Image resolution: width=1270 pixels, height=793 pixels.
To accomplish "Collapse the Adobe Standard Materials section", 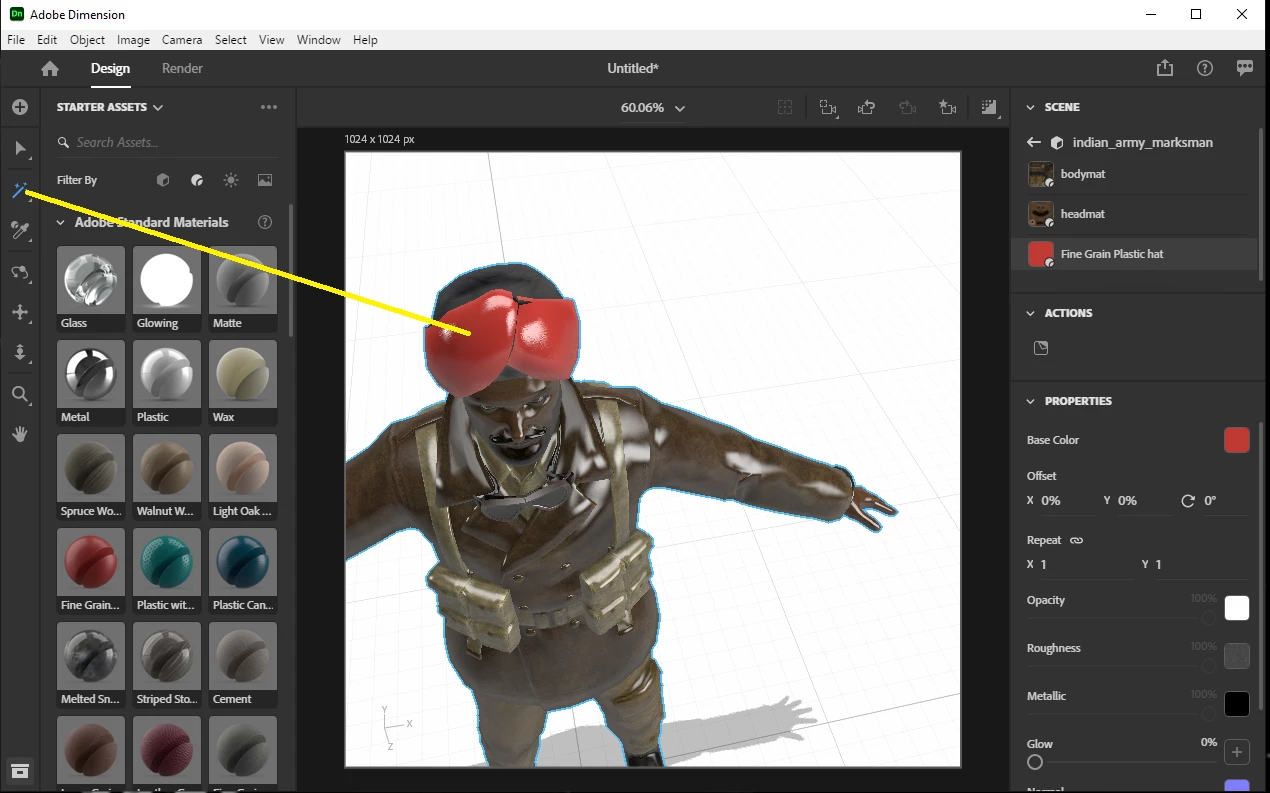I will (x=60, y=222).
